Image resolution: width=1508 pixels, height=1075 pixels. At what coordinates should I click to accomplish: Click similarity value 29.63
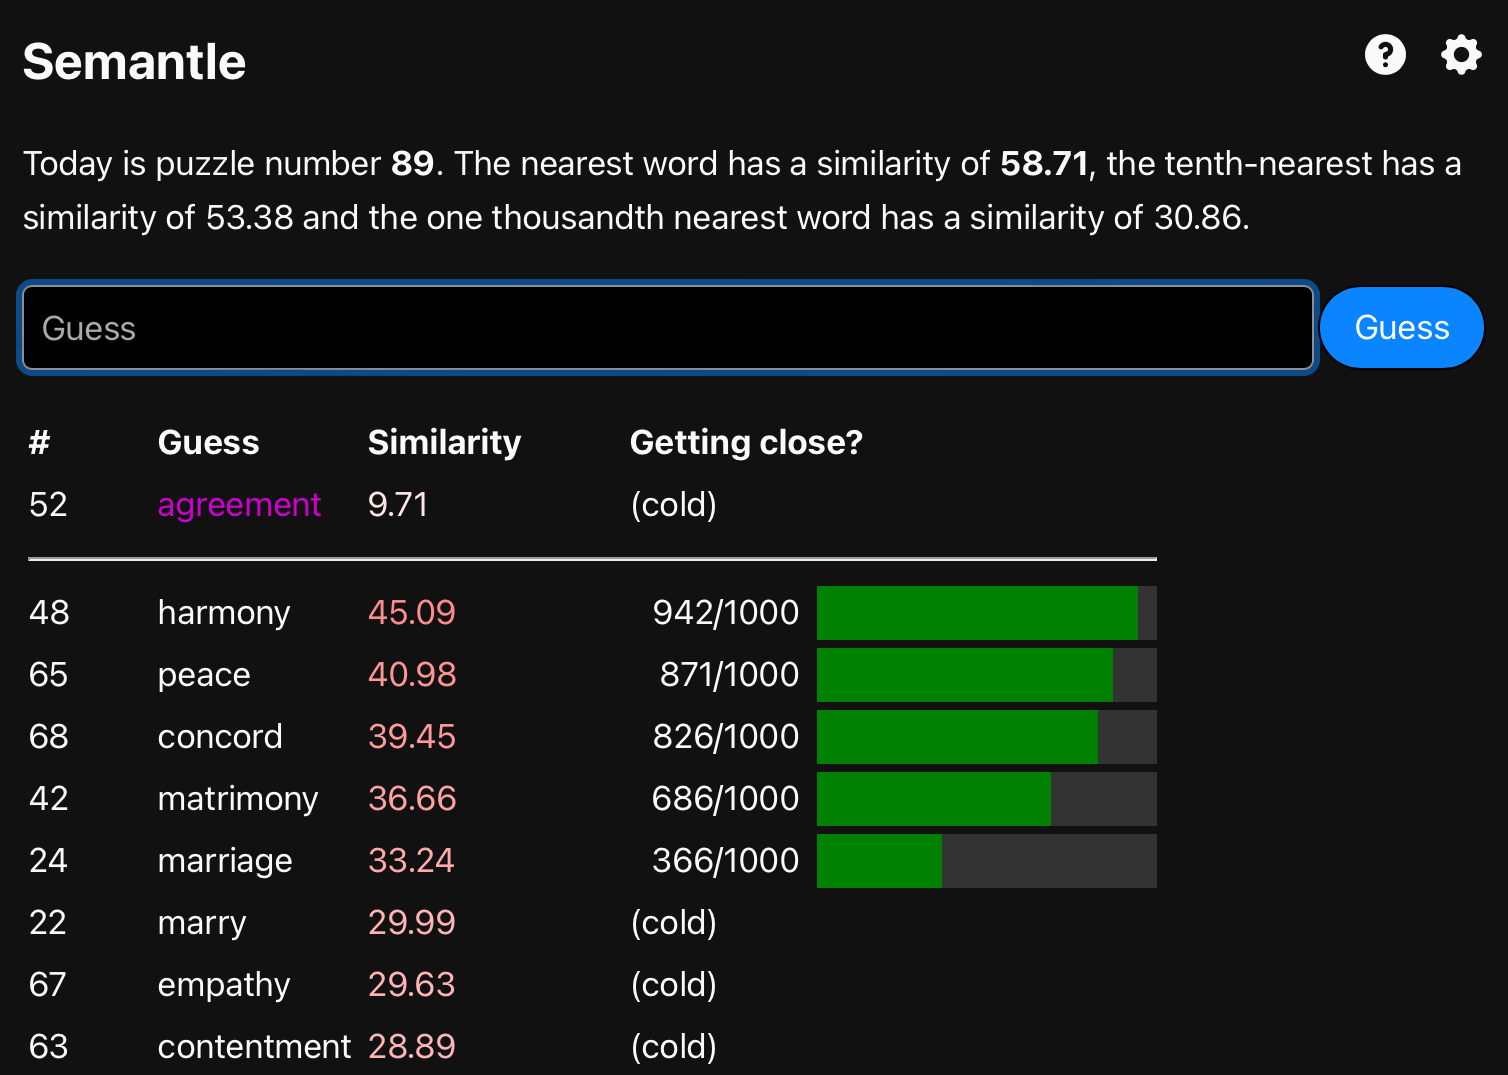click(411, 985)
